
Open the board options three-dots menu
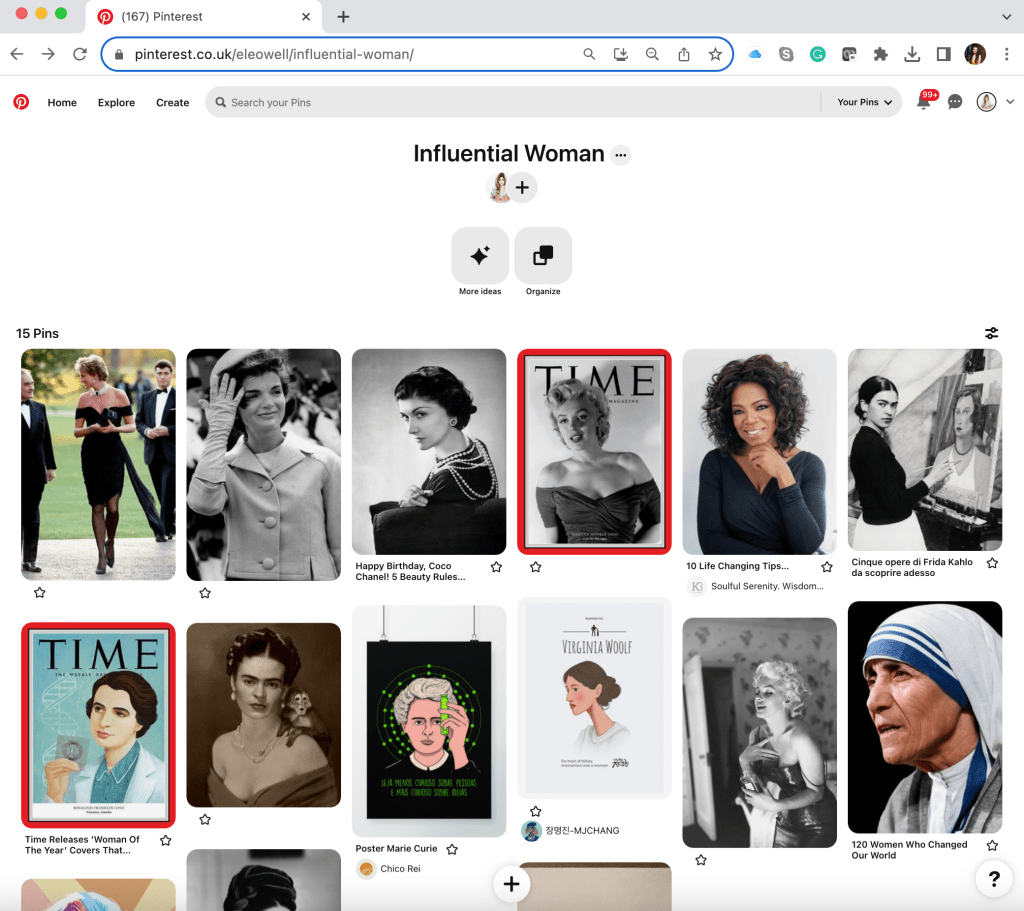pos(621,155)
